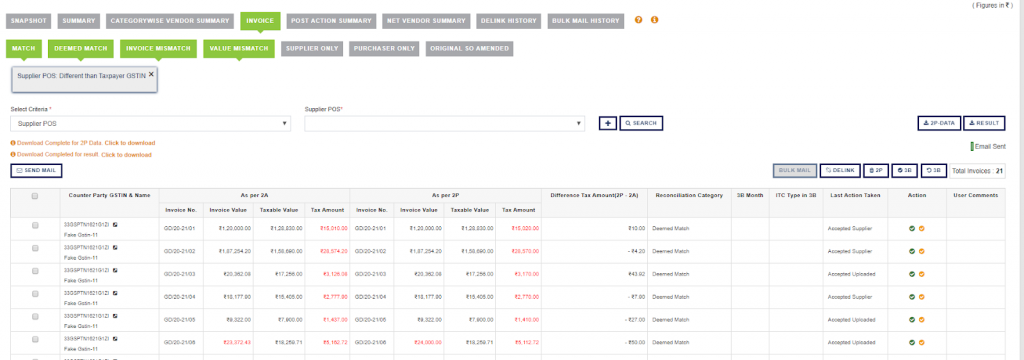Click orange action icon for invoice GD/20-21/06
This screenshot has height=360, width=1024.
tap(921, 342)
